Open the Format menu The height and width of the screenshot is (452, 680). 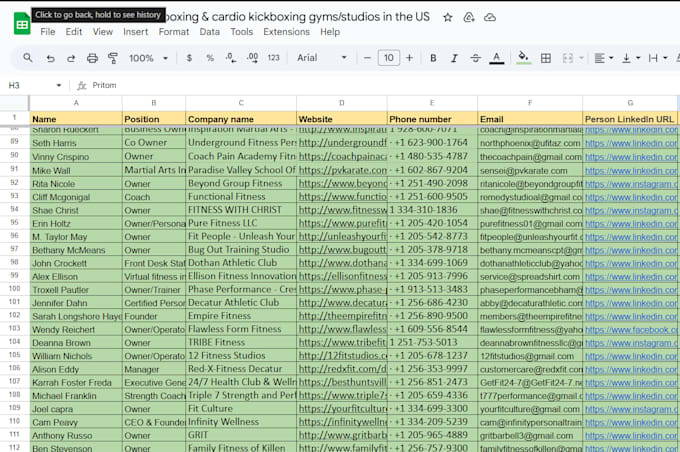[x=174, y=32]
